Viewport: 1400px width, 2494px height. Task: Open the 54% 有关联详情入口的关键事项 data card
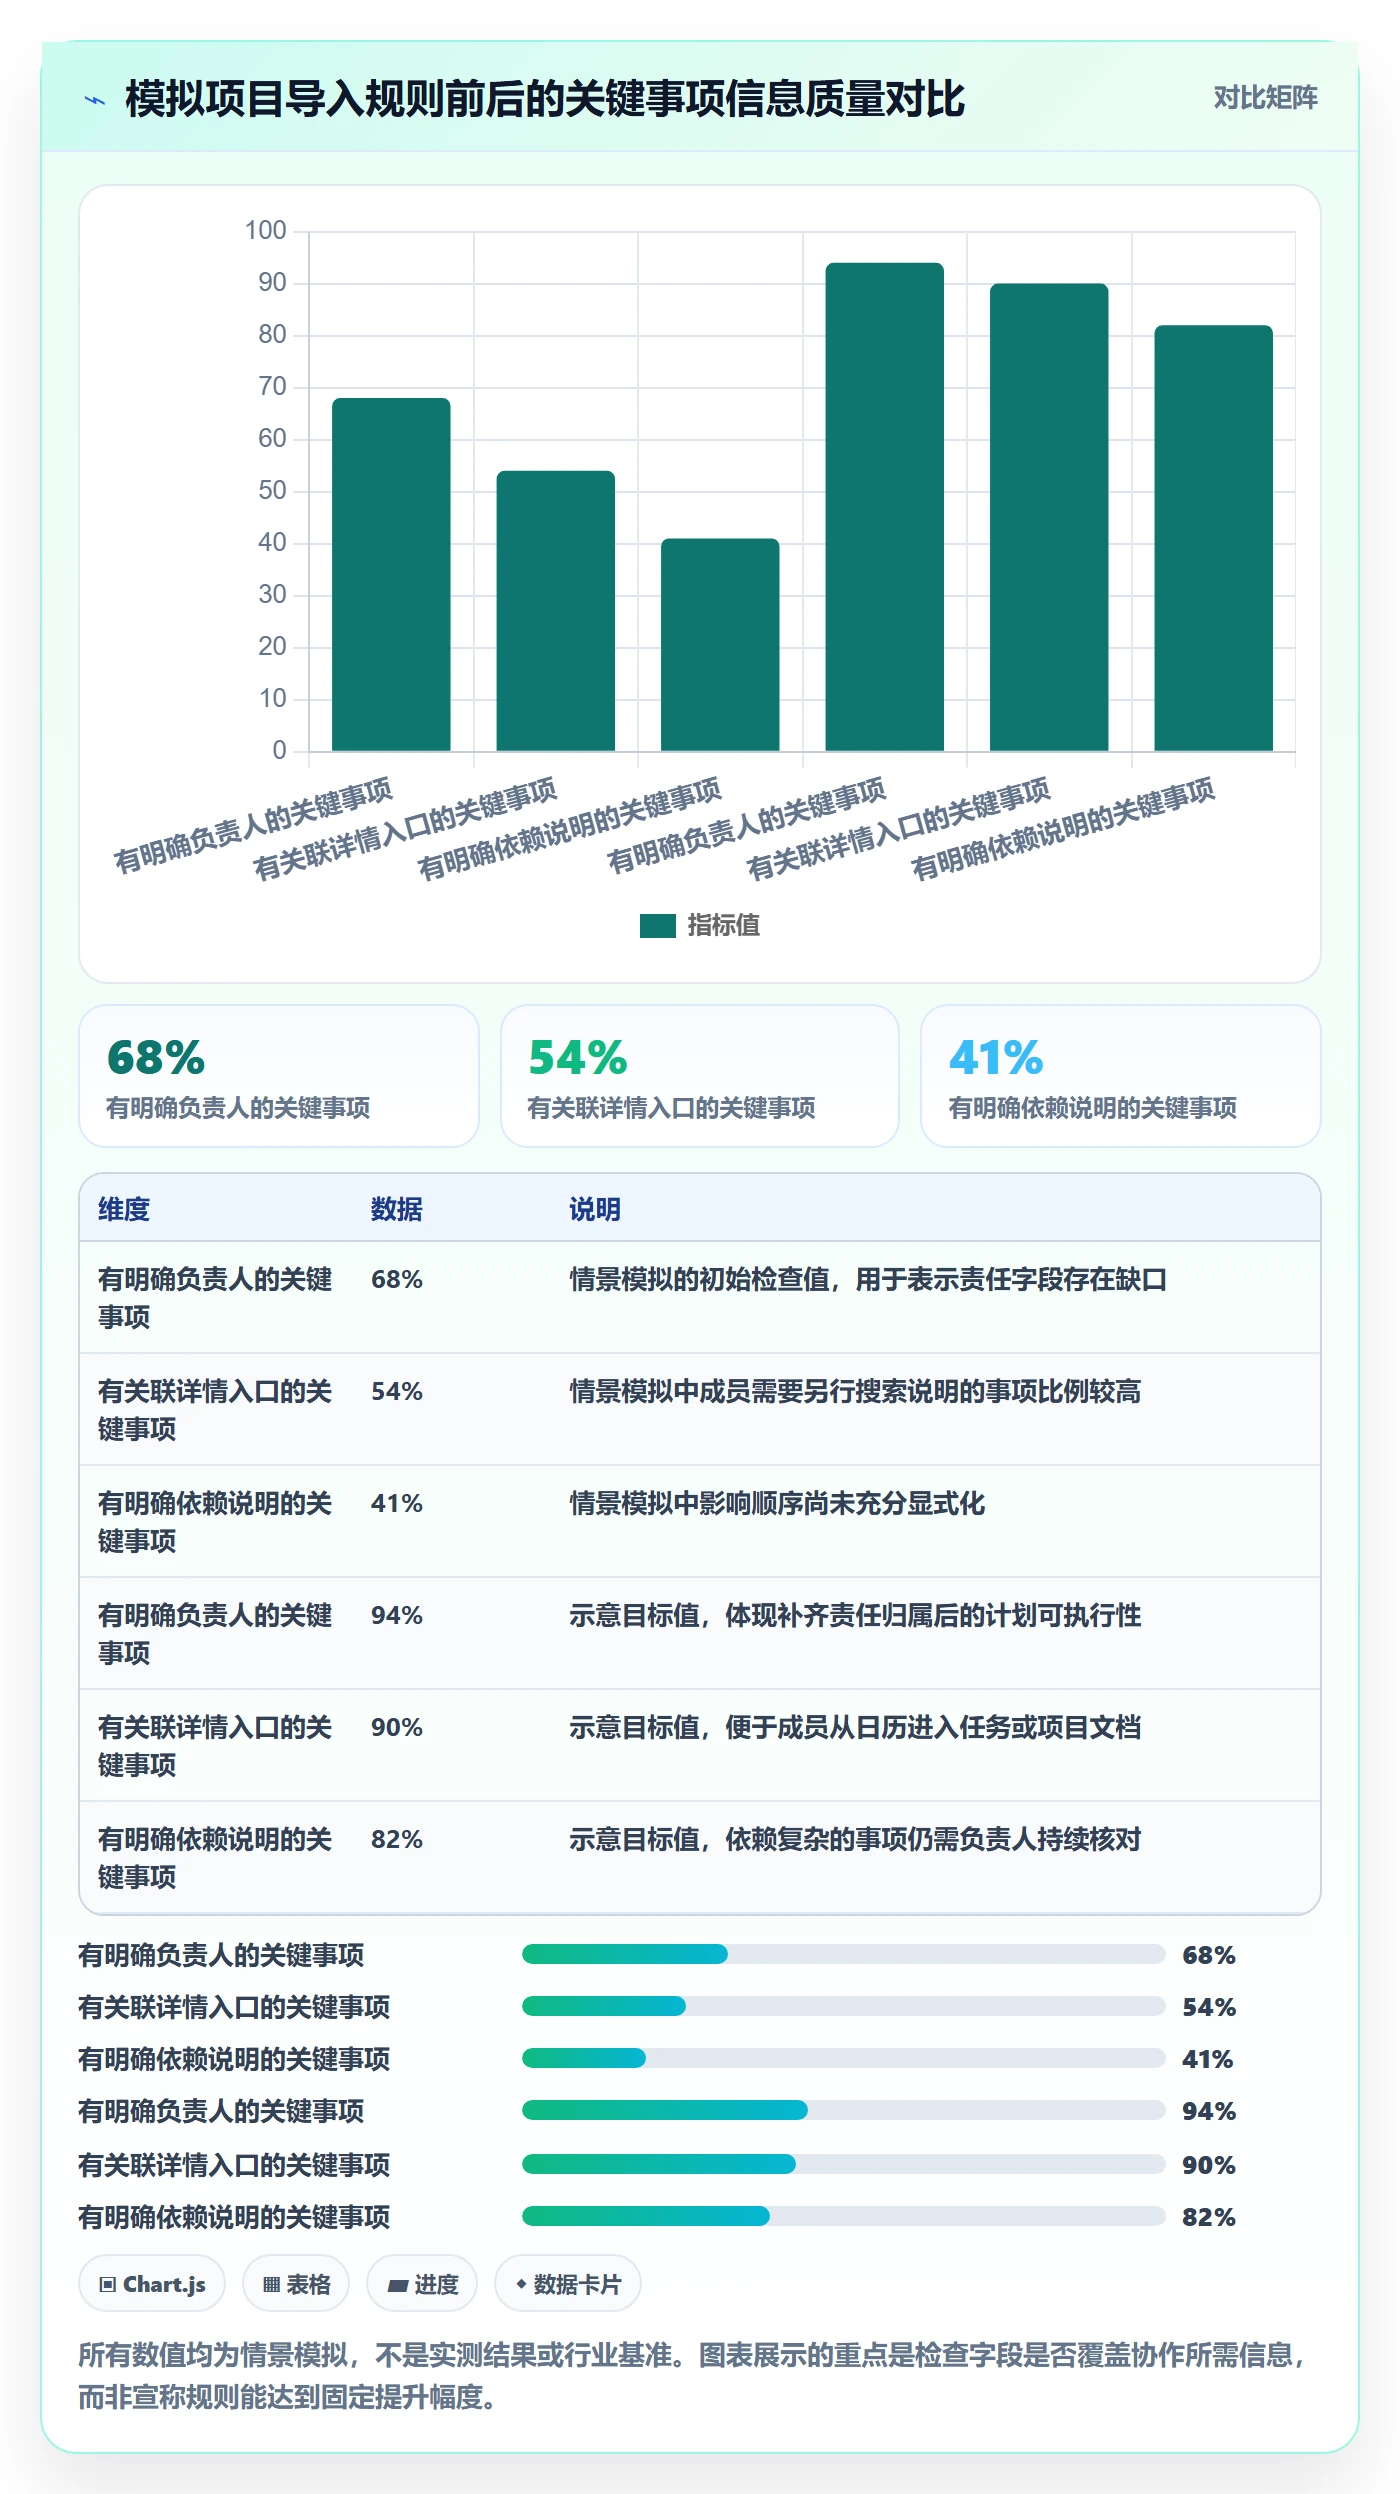[700, 1075]
